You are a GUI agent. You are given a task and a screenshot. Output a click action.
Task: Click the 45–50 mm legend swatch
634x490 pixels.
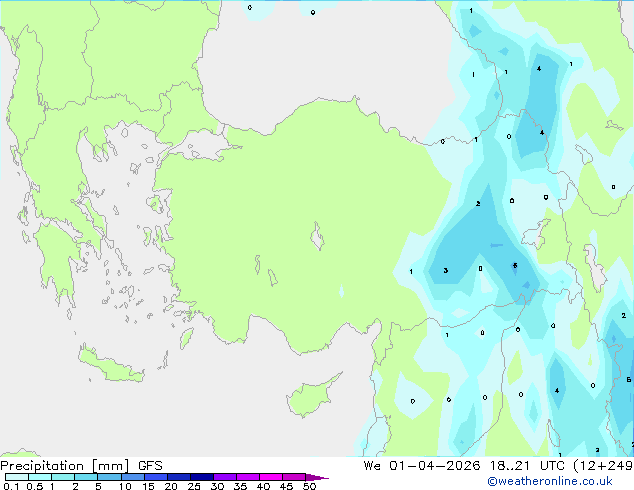click(294, 477)
